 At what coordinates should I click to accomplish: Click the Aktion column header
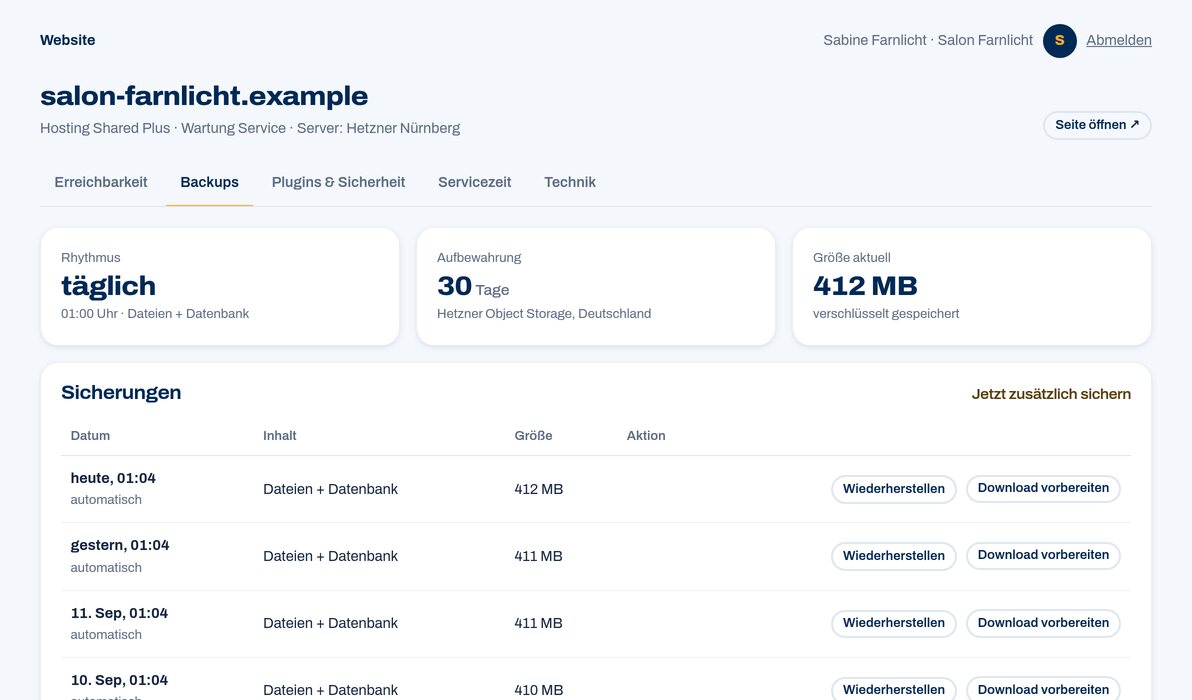645,436
